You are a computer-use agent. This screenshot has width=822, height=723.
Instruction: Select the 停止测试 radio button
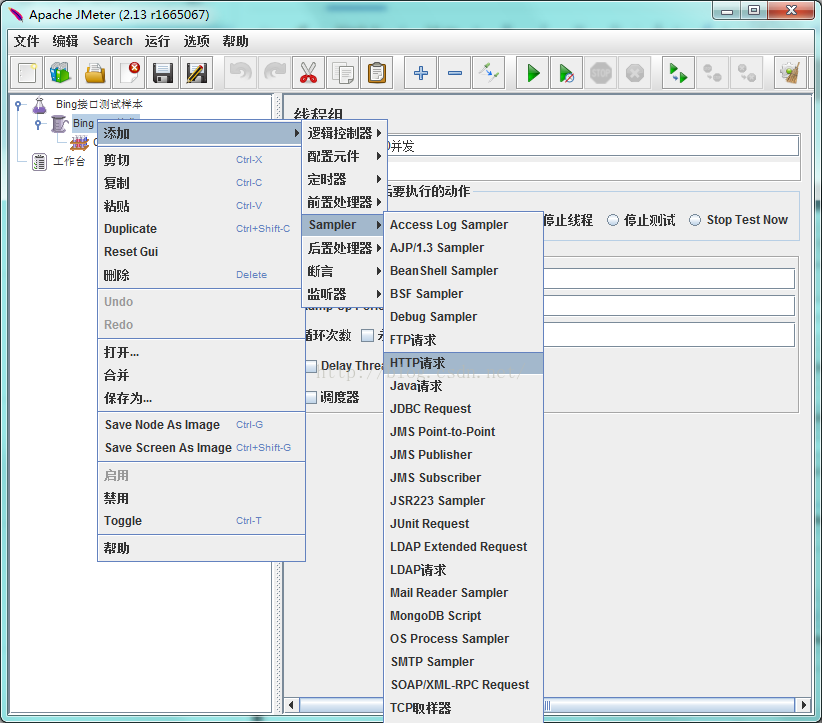click(x=613, y=220)
